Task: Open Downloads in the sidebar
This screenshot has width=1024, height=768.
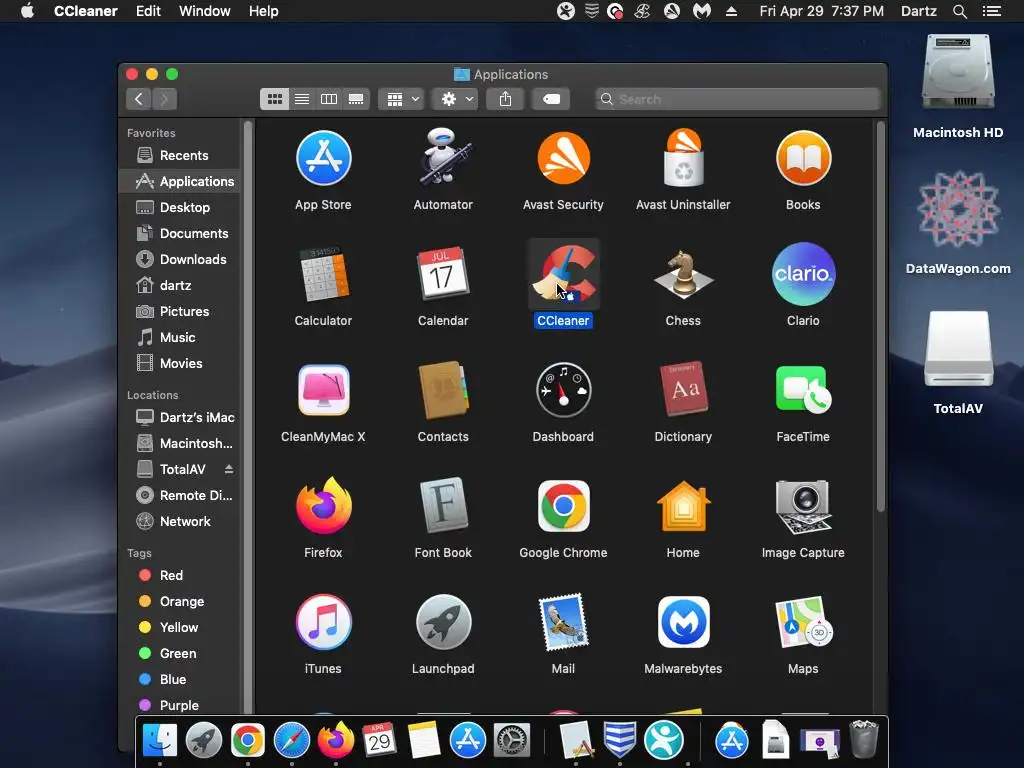Action: click(180, 259)
